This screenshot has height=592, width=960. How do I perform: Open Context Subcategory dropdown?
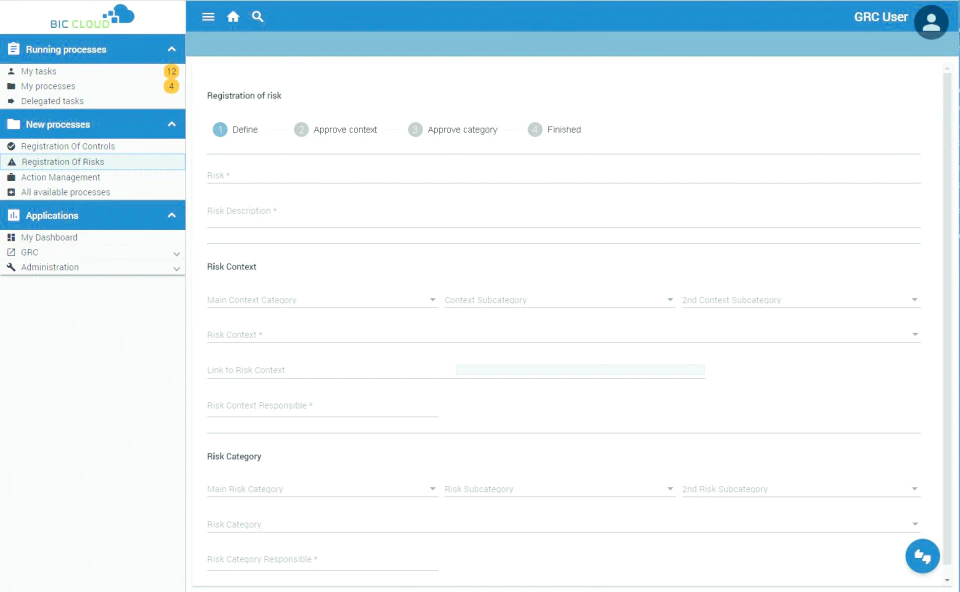pyautogui.click(x=559, y=300)
